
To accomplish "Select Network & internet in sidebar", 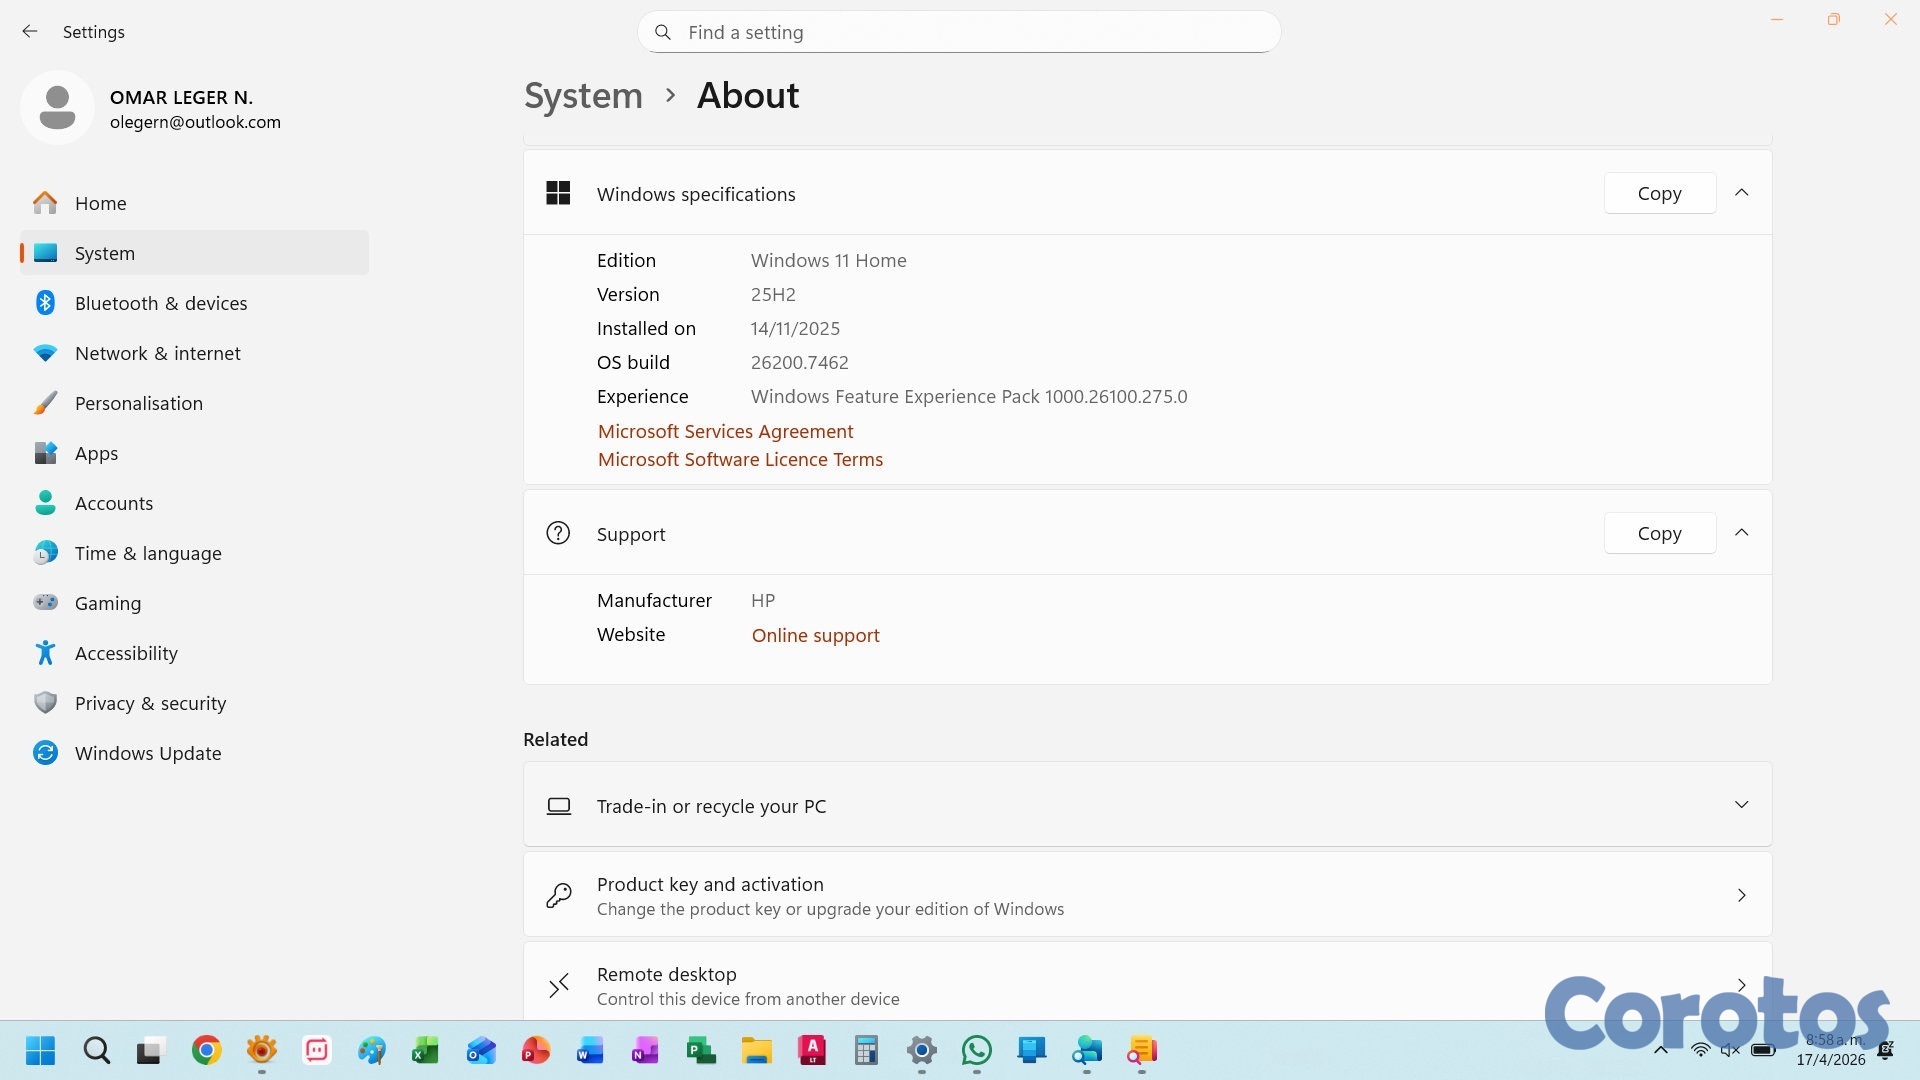I will 157,353.
